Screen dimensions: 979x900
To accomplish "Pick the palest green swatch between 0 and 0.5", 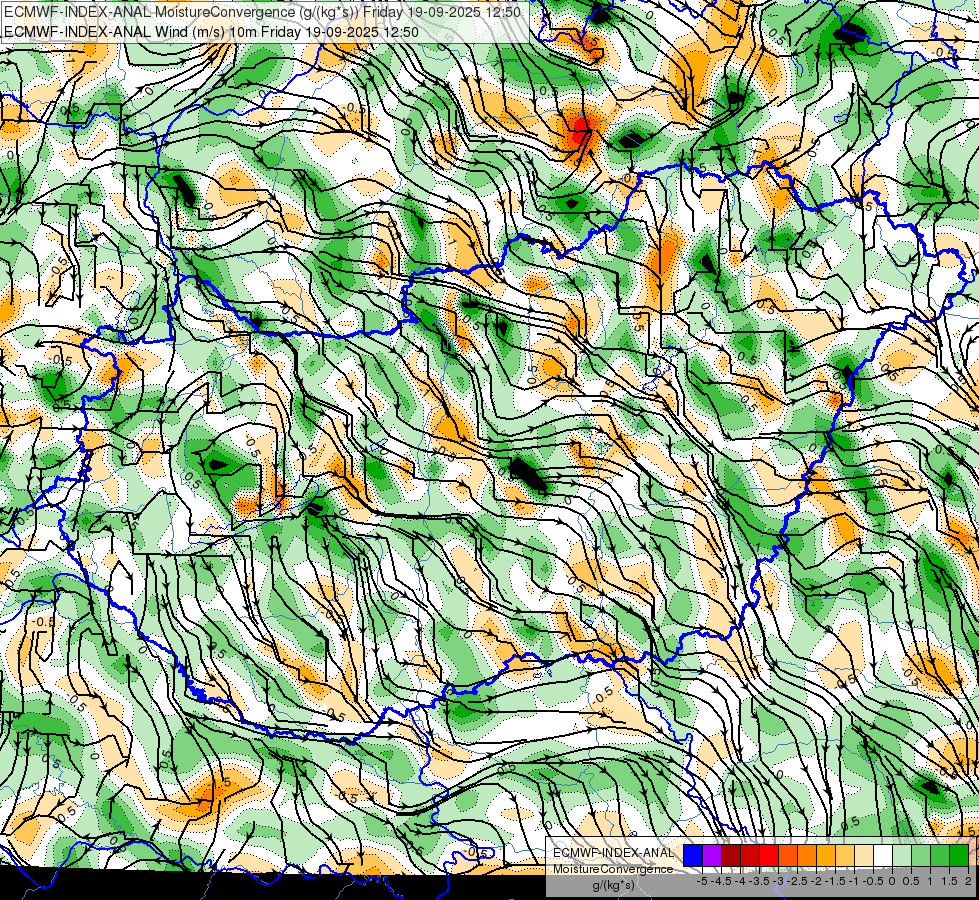I will (x=902, y=856).
